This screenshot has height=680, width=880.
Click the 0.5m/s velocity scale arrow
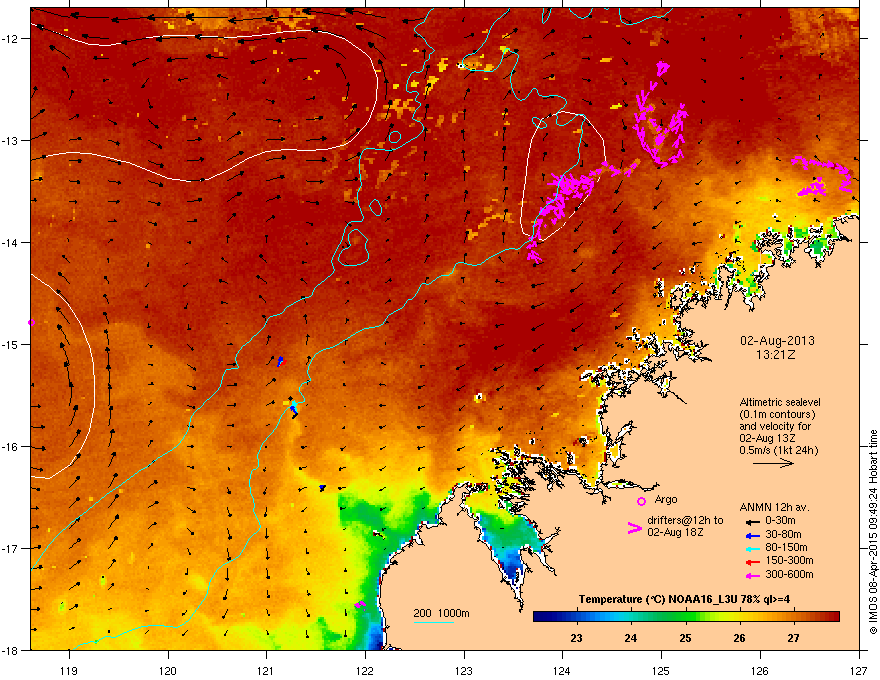click(x=773, y=463)
